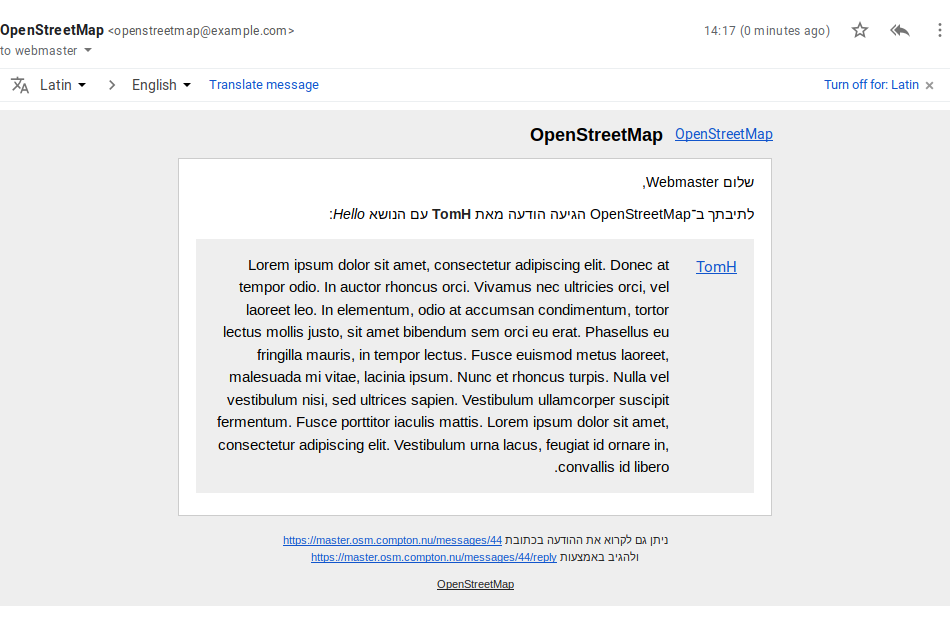Open the English target language dropdown
The image size is (950, 626).
point(161,85)
